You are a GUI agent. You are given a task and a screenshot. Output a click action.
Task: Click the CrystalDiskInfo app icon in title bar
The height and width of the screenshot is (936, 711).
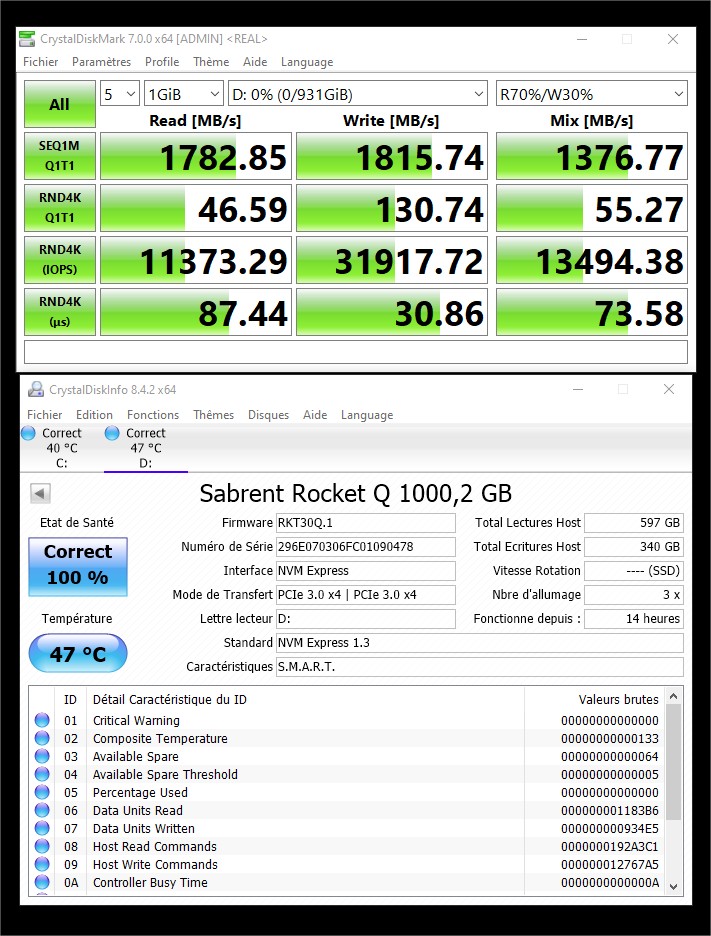(x=36, y=390)
